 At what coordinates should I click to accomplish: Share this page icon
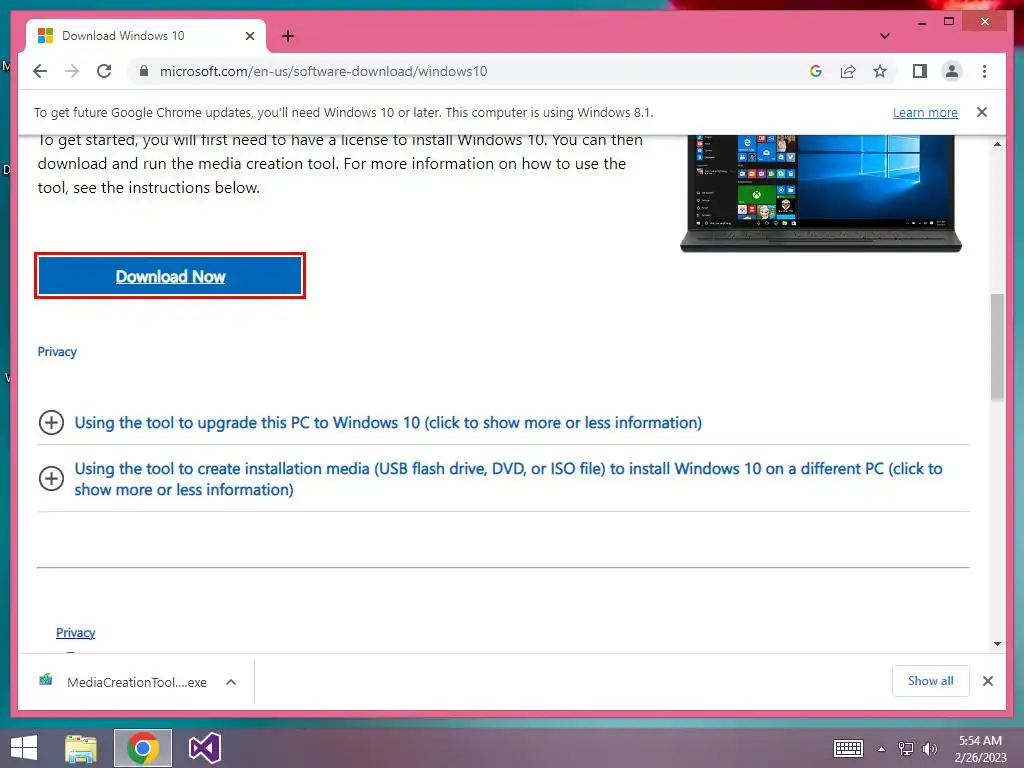[848, 71]
